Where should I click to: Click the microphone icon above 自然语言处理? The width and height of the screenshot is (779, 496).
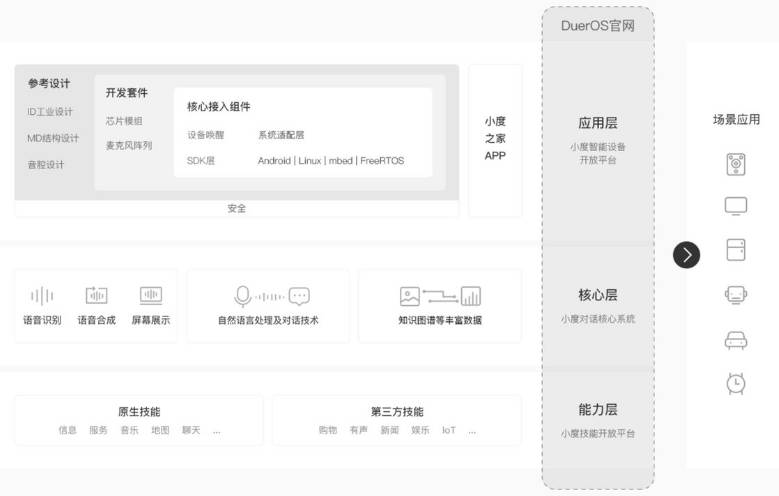point(242,296)
